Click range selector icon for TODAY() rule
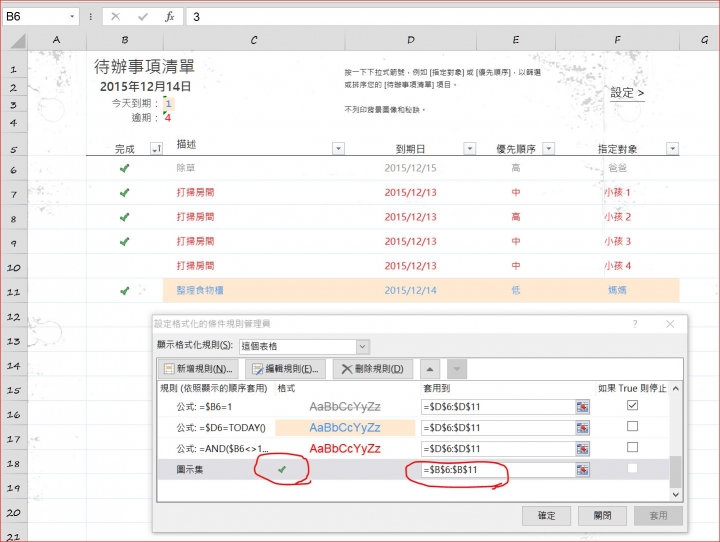720x542 pixels. coord(582,427)
